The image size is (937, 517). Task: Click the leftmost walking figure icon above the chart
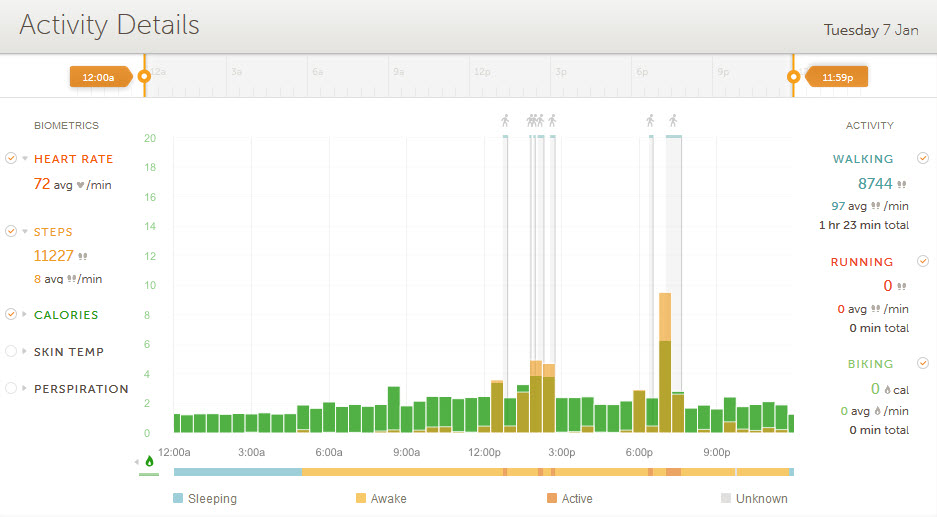click(505, 121)
